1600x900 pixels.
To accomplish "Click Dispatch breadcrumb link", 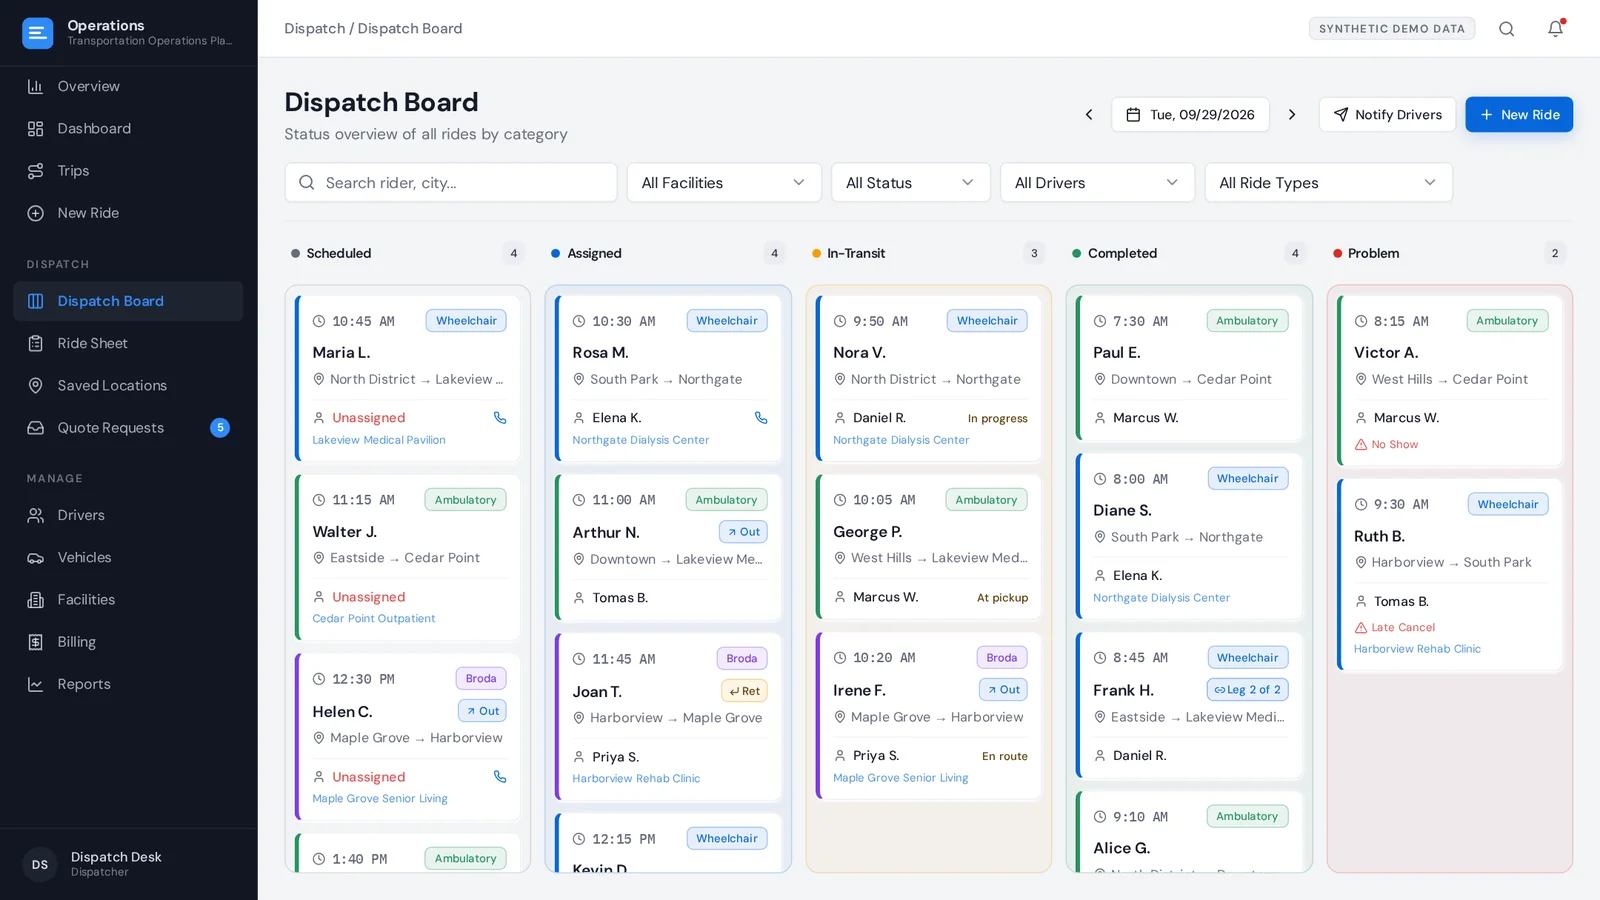I will pos(314,29).
